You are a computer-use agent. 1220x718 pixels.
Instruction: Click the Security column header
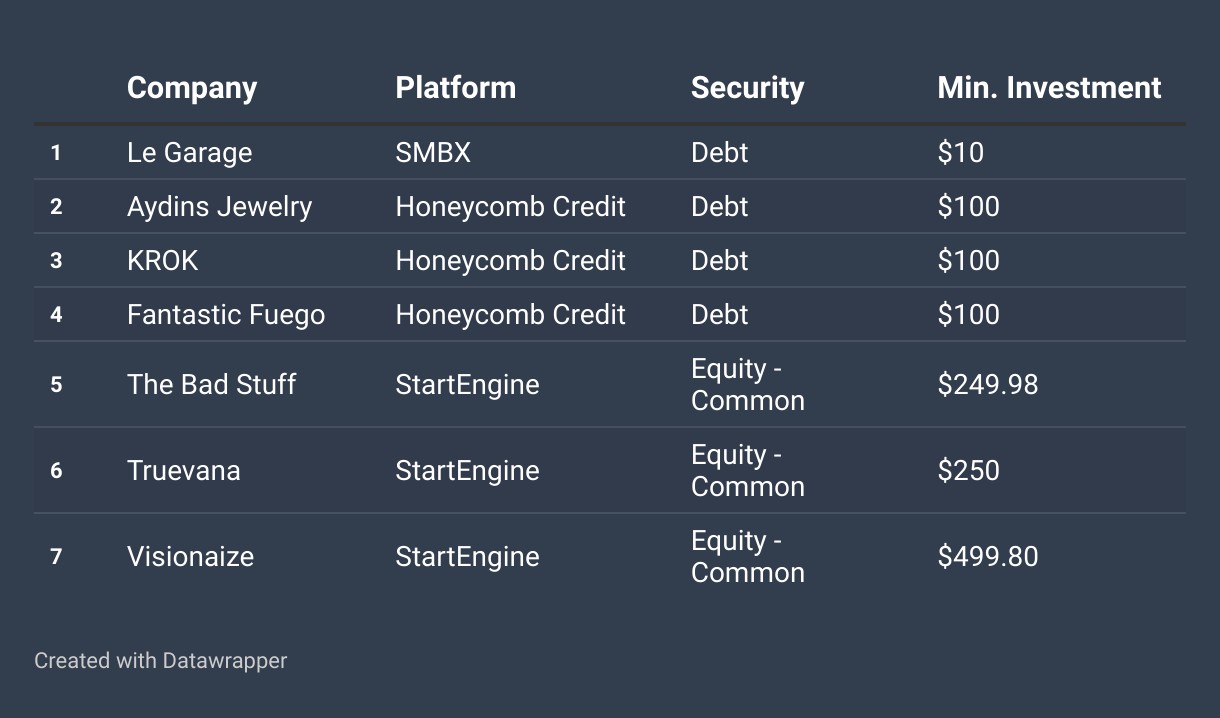point(747,88)
